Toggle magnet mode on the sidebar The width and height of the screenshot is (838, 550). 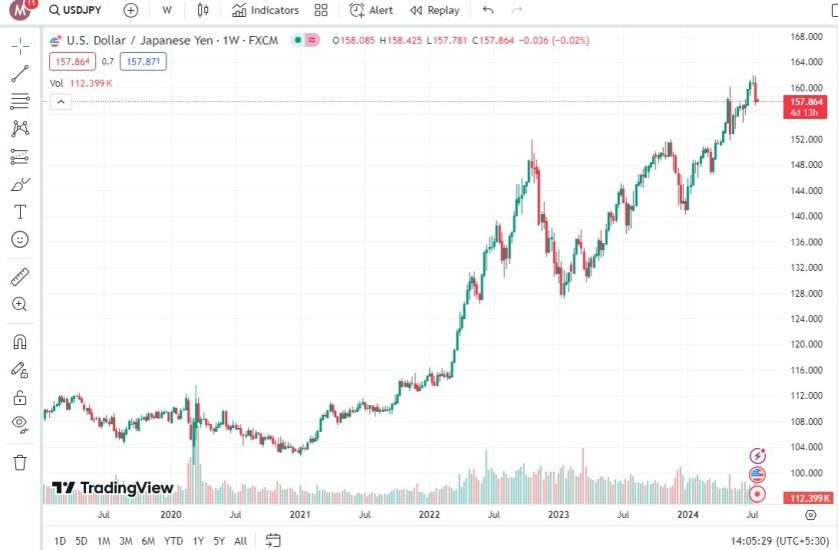click(x=20, y=341)
